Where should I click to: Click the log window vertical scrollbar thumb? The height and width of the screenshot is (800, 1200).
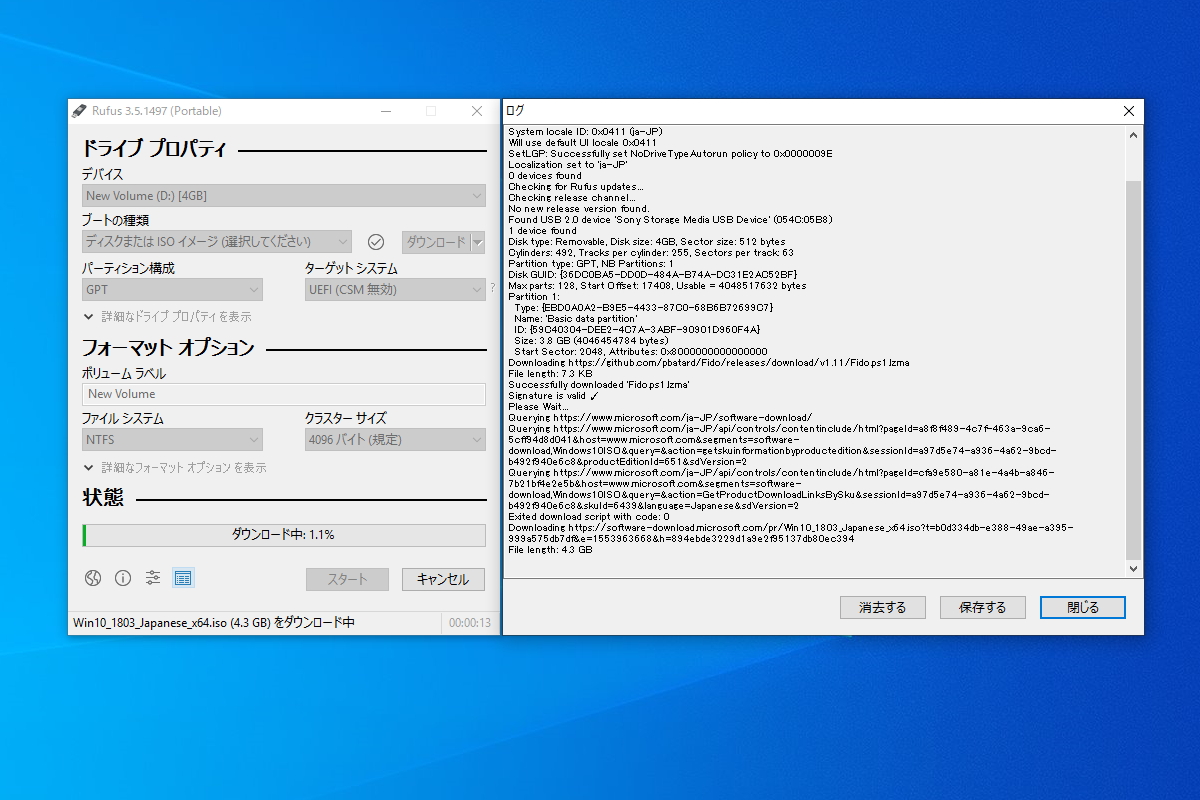1133,370
